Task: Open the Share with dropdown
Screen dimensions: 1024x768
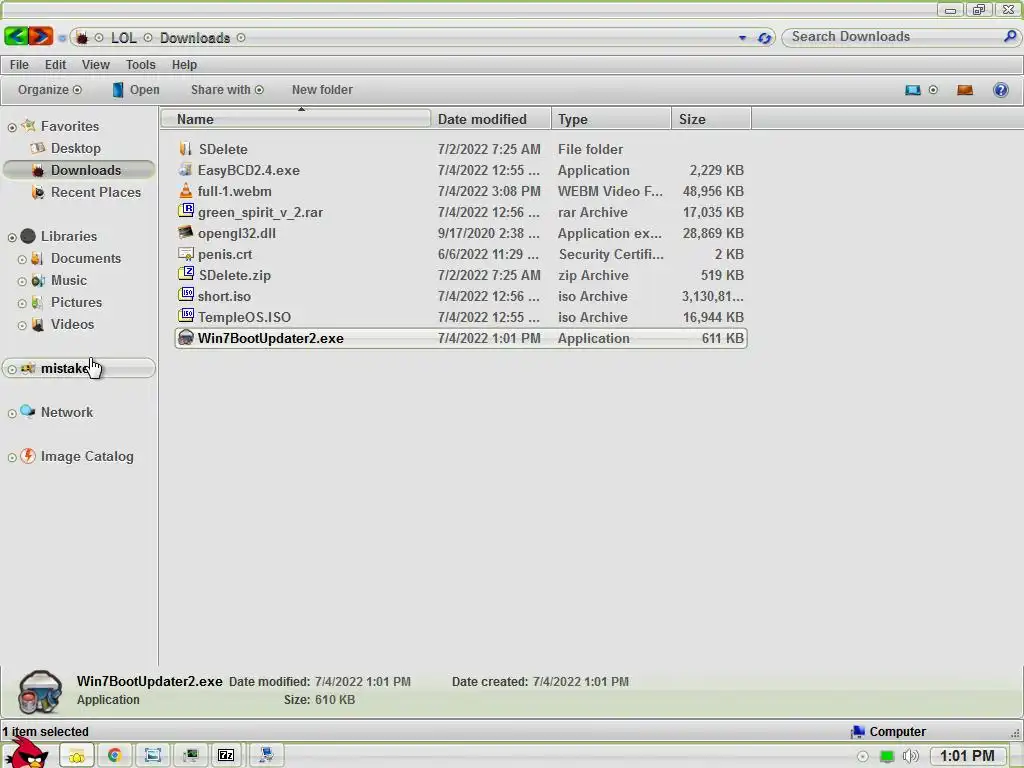Action: (x=227, y=90)
